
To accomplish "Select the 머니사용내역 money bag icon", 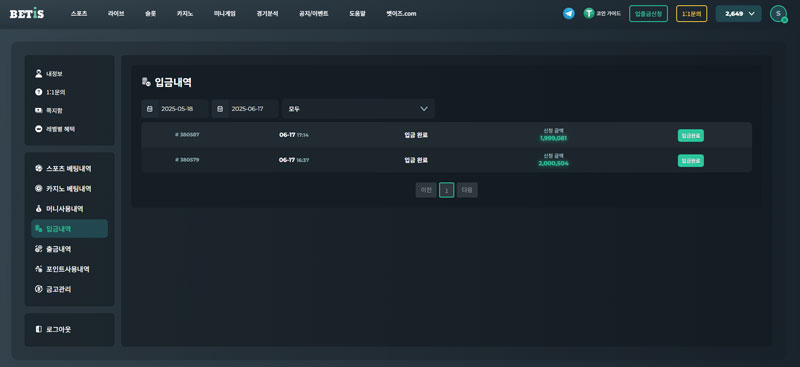I will (38, 209).
